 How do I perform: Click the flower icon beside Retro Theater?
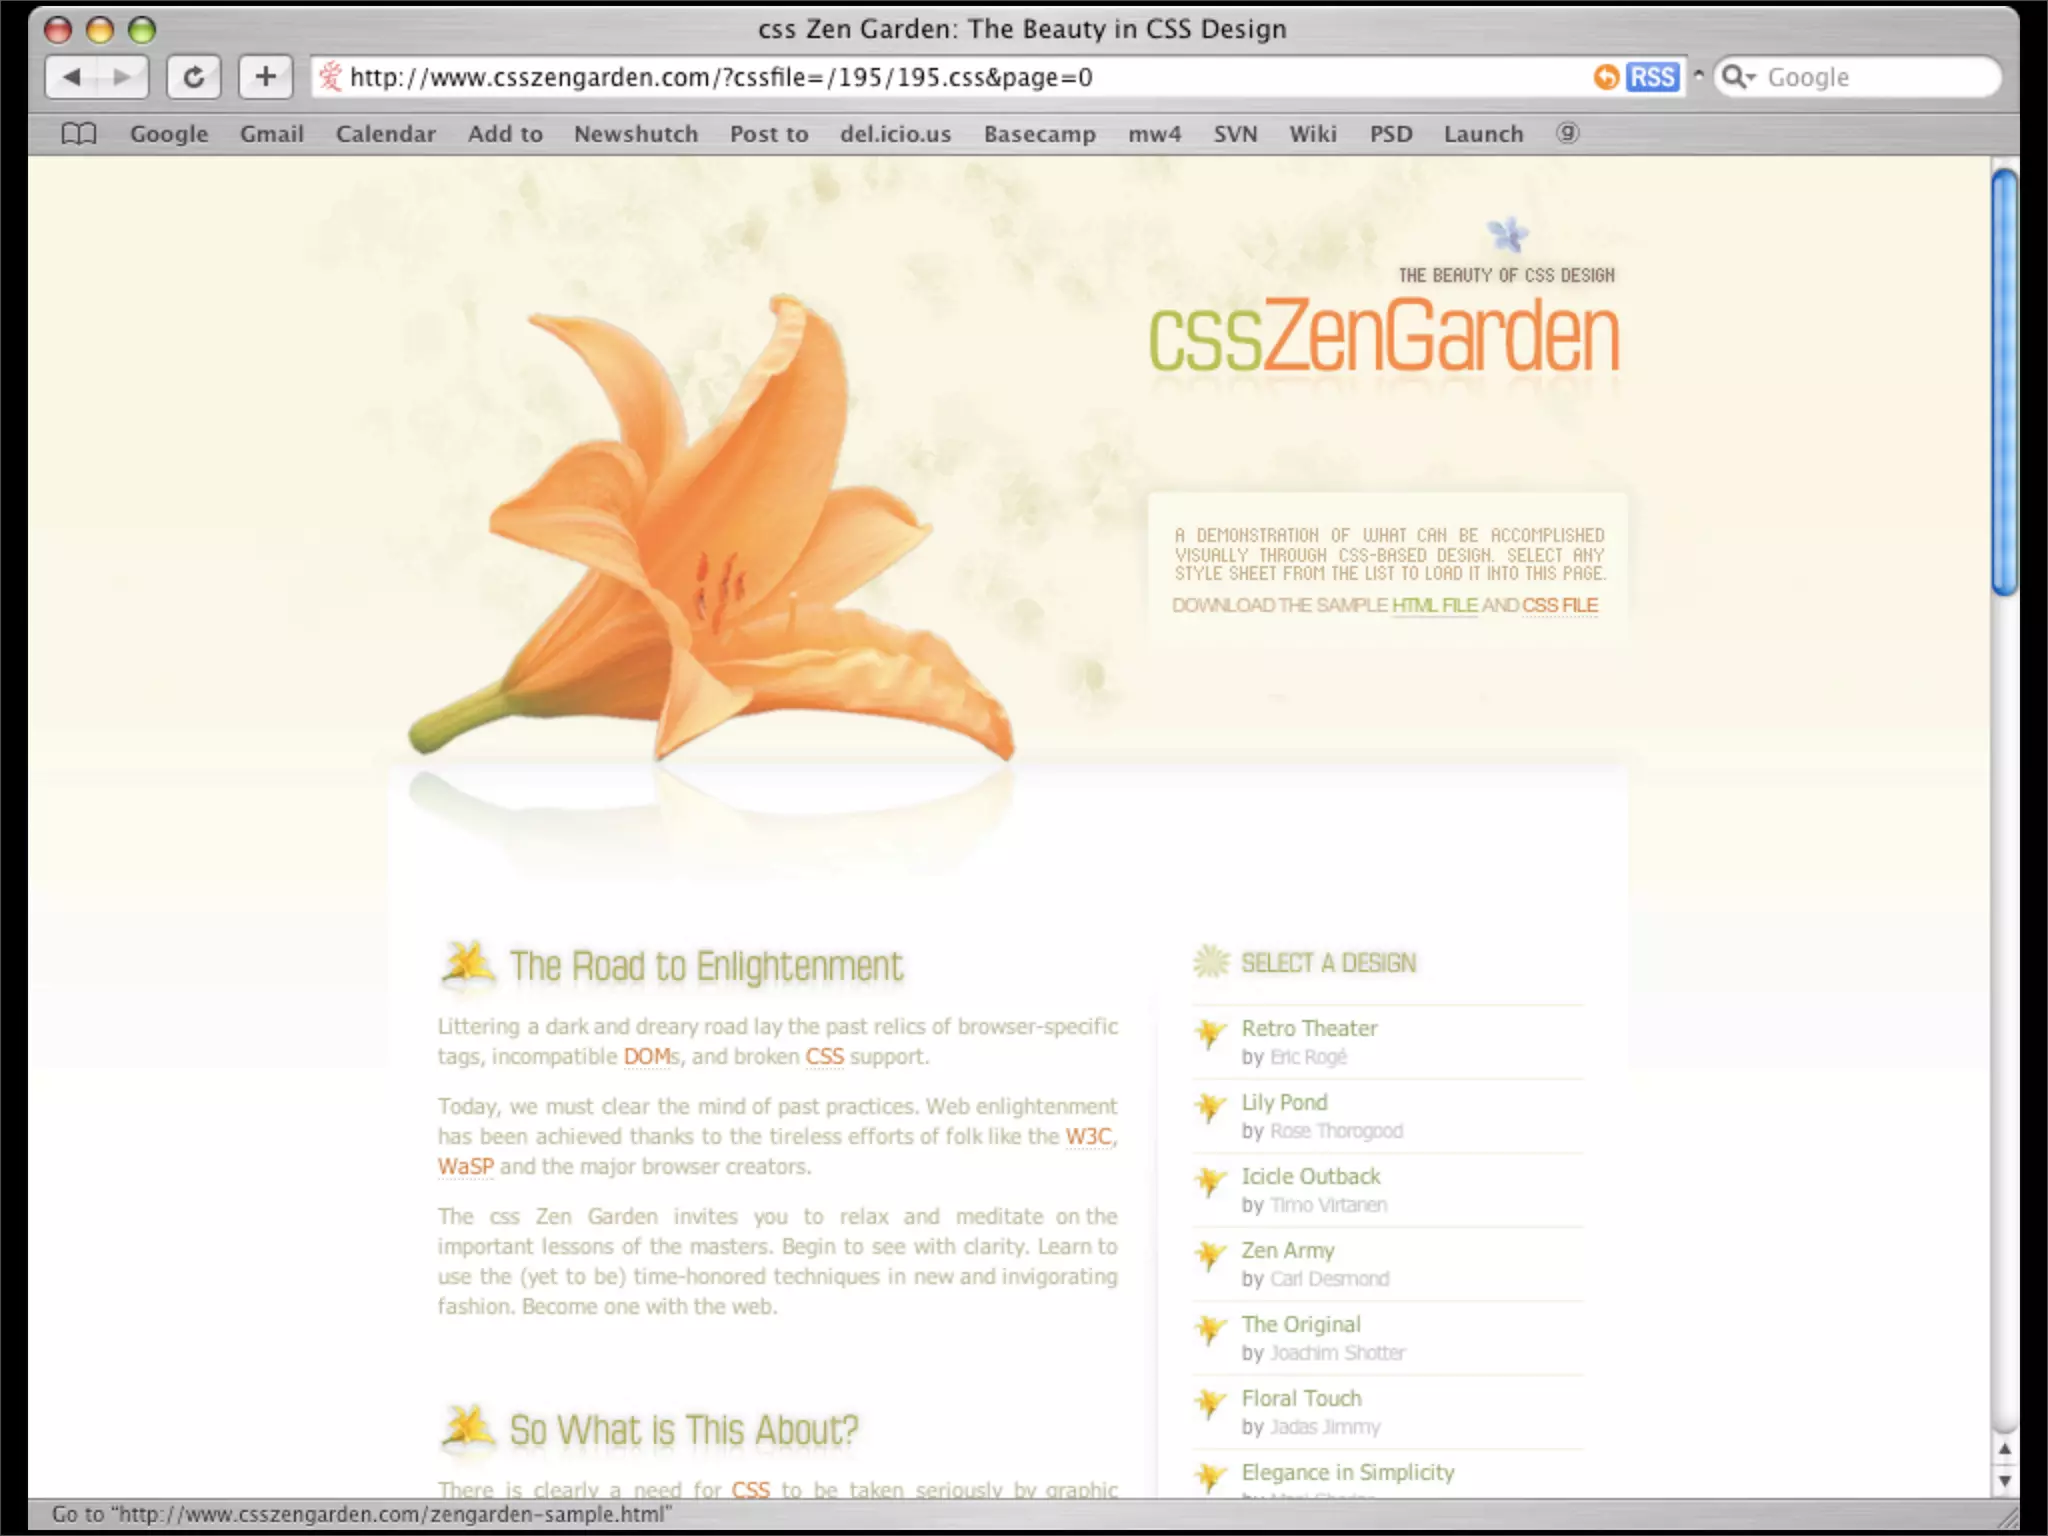click(x=1210, y=1035)
